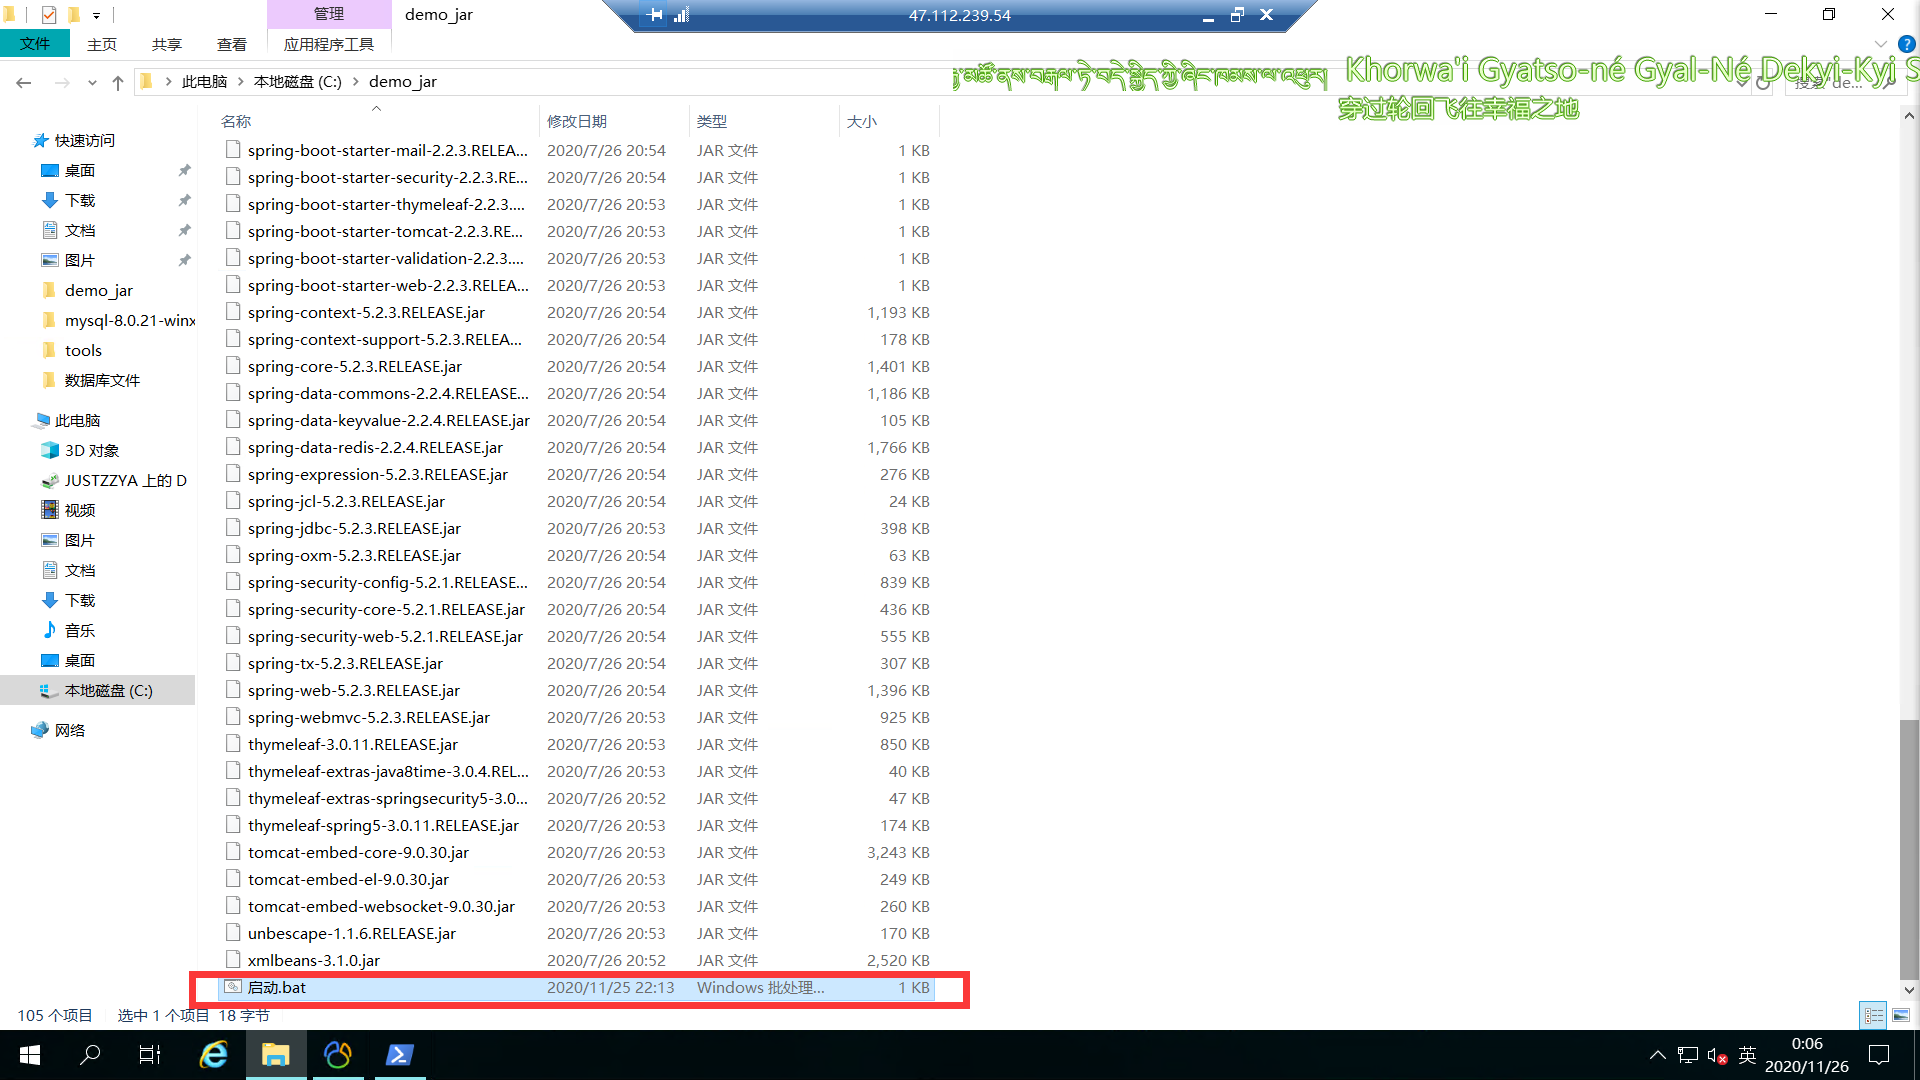
Task: Click demo_jar in the address breadcrumb
Action: click(x=403, y=82)
